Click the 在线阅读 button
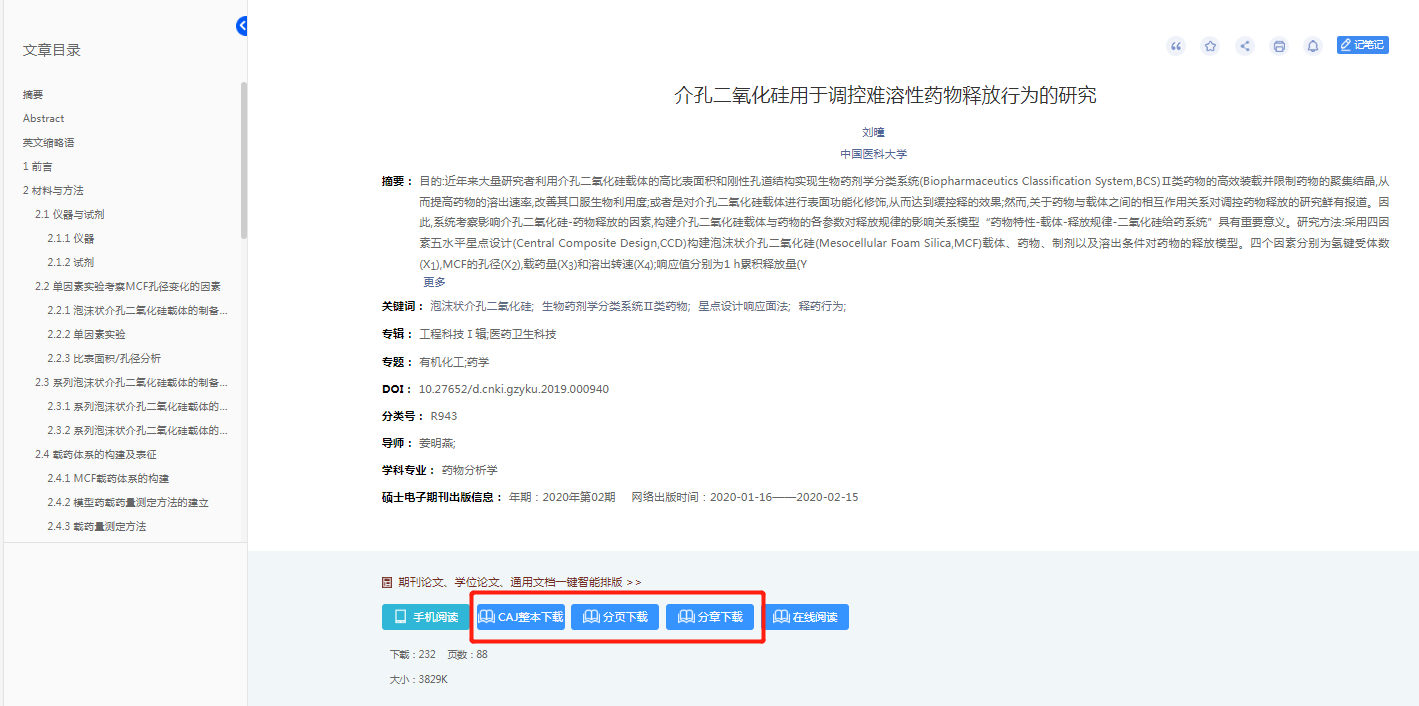This screenshot has width=1419, height=706. click(805, 617)
